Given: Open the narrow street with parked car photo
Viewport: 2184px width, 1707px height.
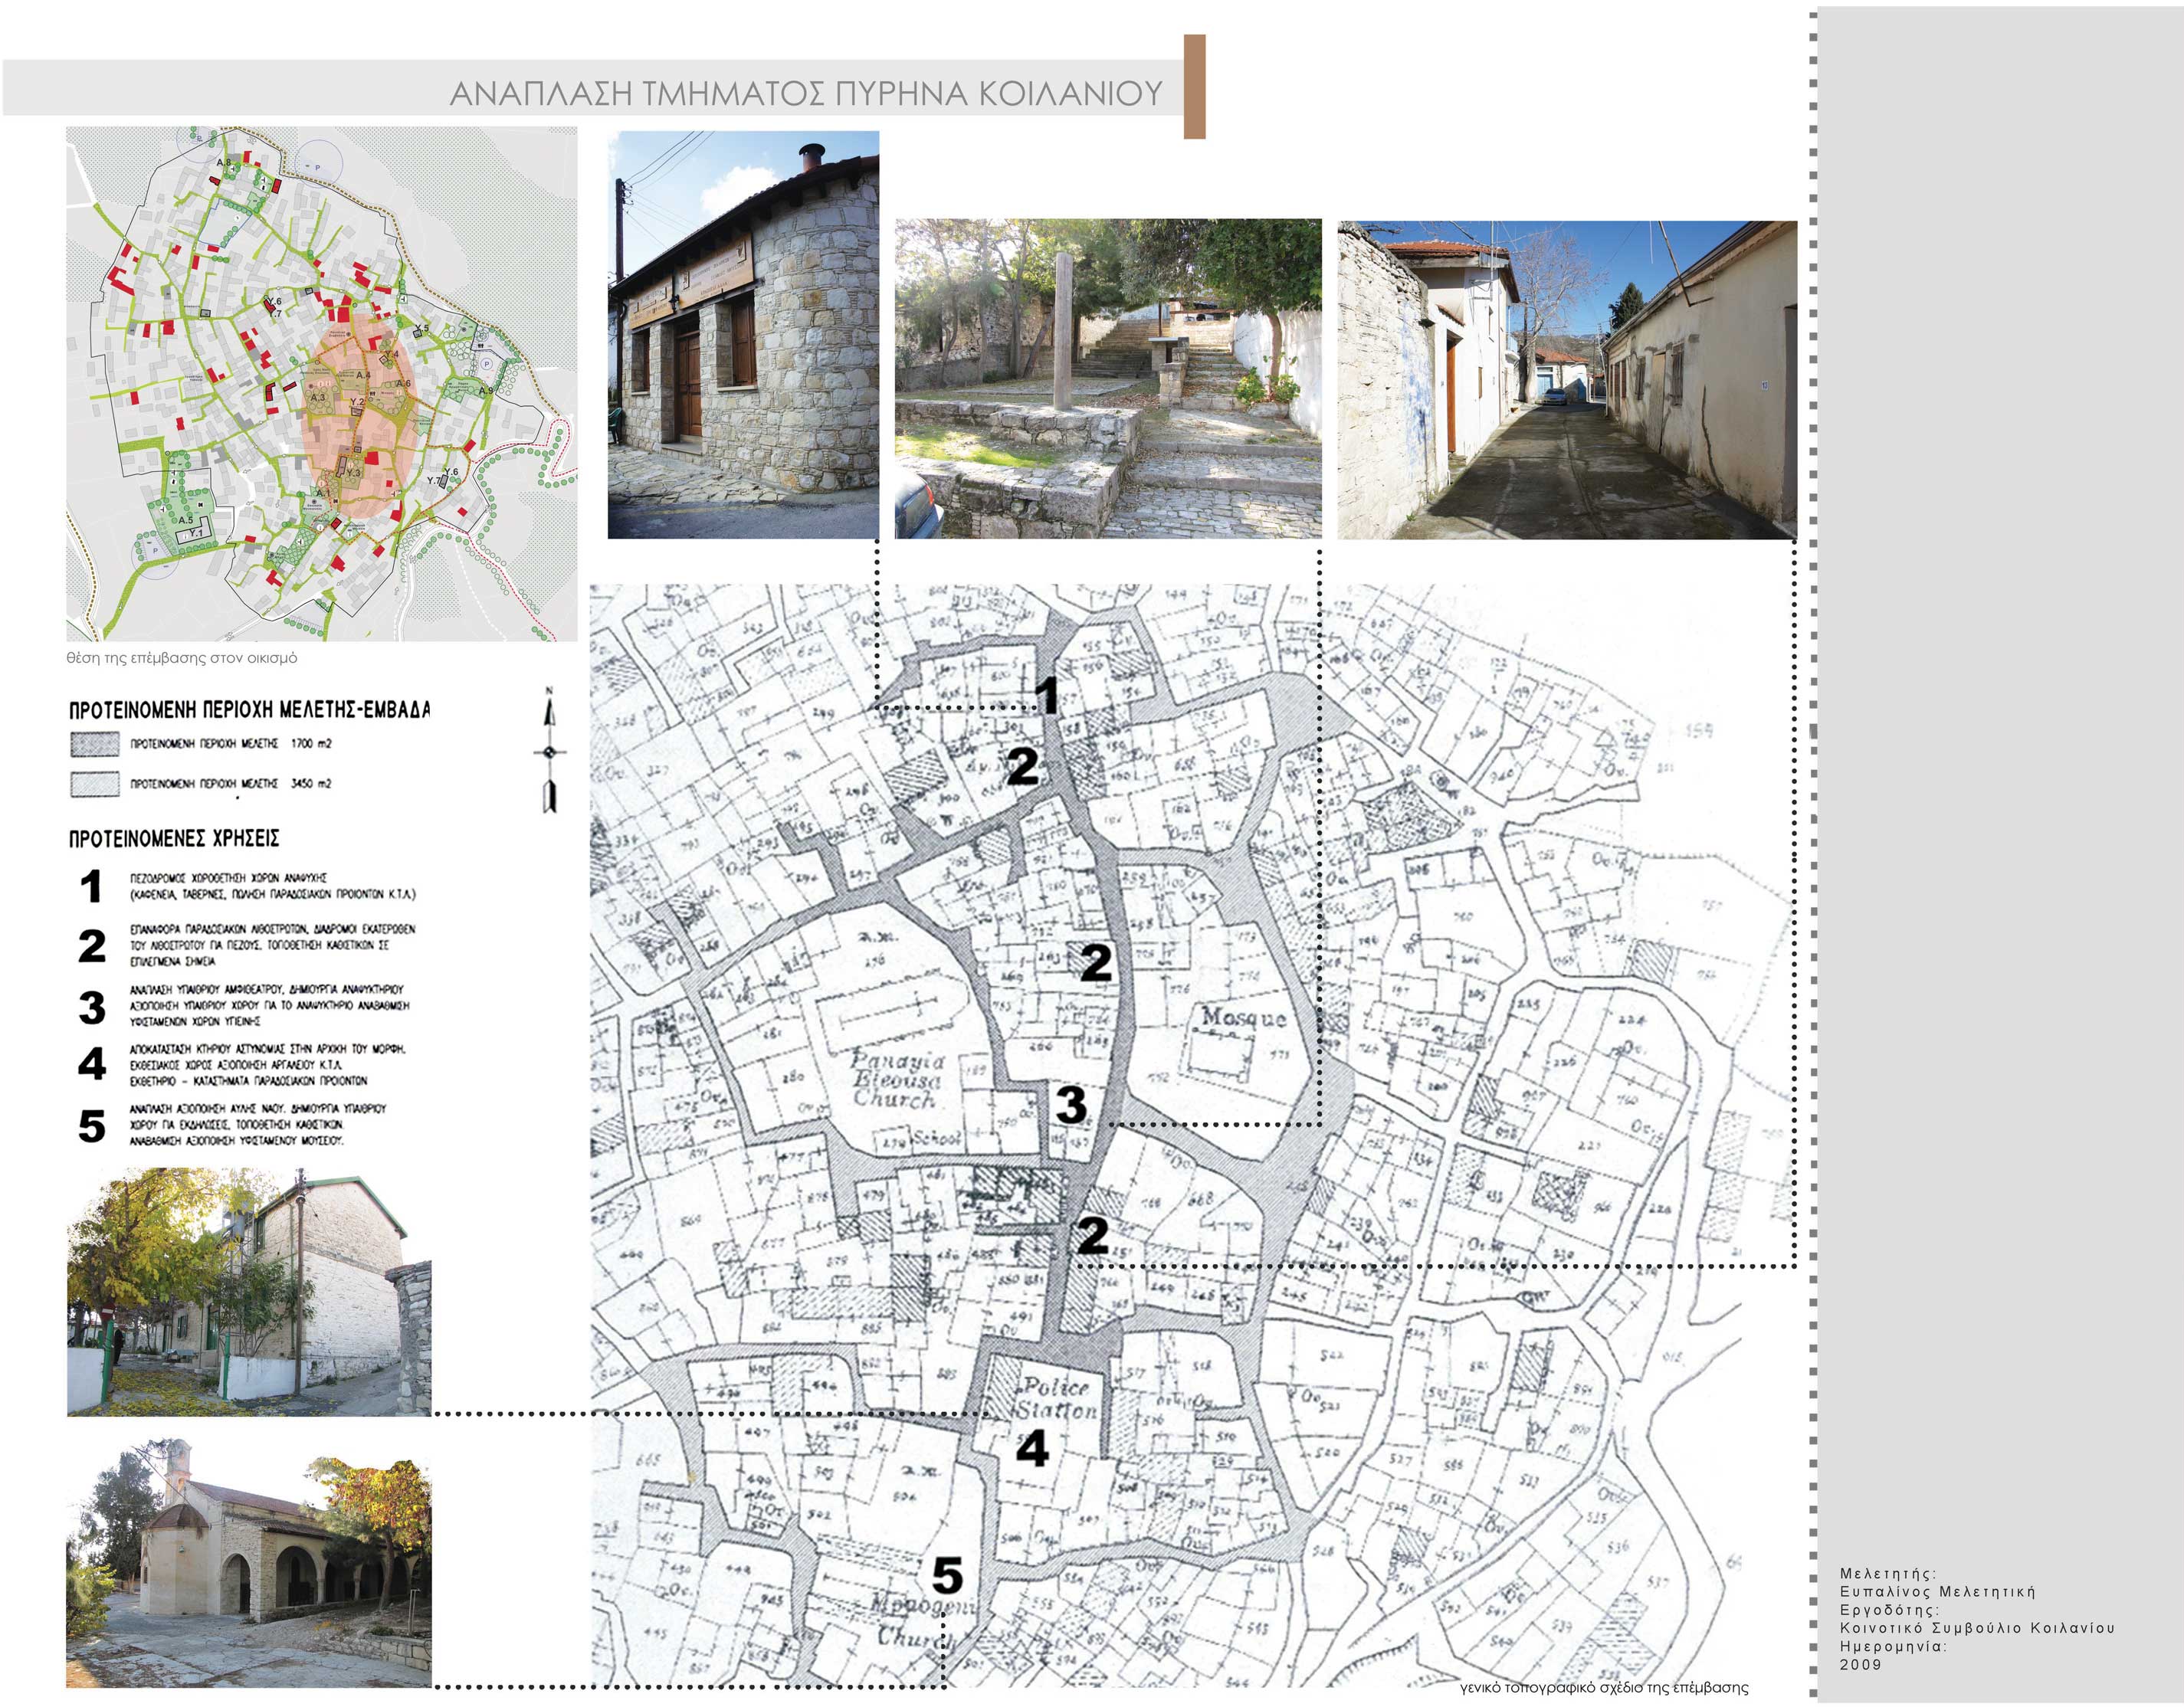Looking at the screenshot, I should (1566, 380).
